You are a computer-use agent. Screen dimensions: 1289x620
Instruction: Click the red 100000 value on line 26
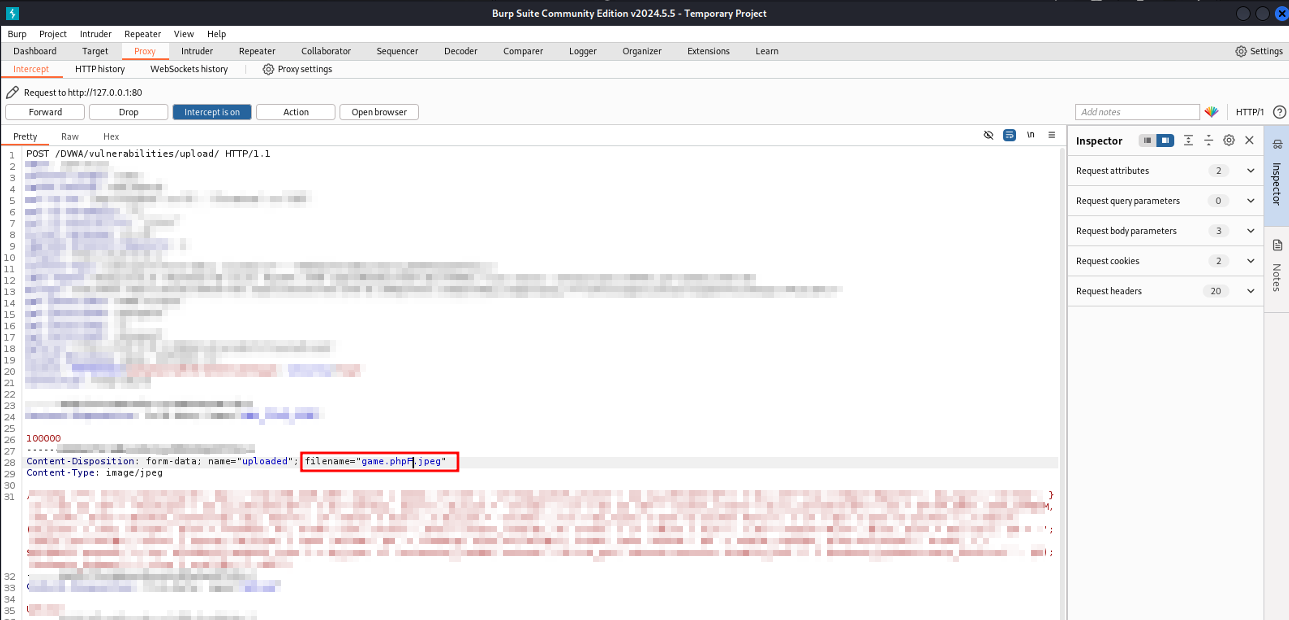point(44,438)
